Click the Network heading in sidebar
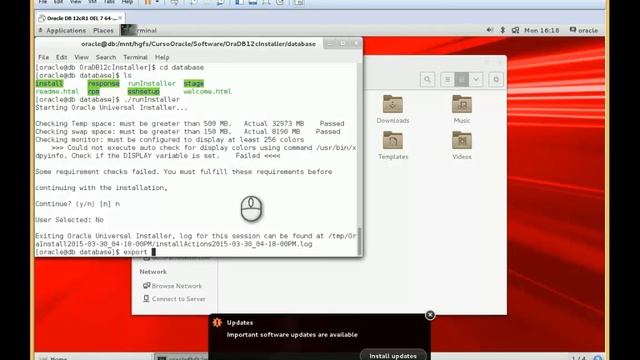Image resolution: width=640 pixels, height=360 pixels. pos(153,271)
